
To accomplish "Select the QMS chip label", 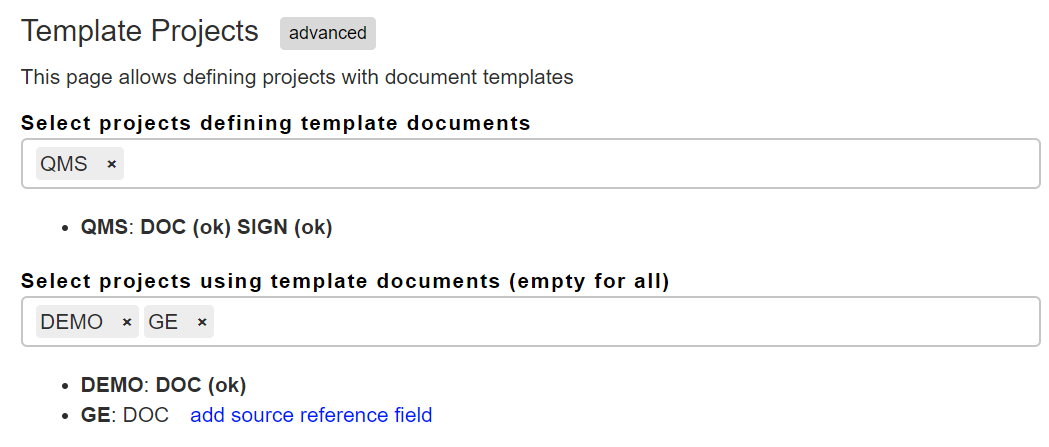I will (64, 164).
